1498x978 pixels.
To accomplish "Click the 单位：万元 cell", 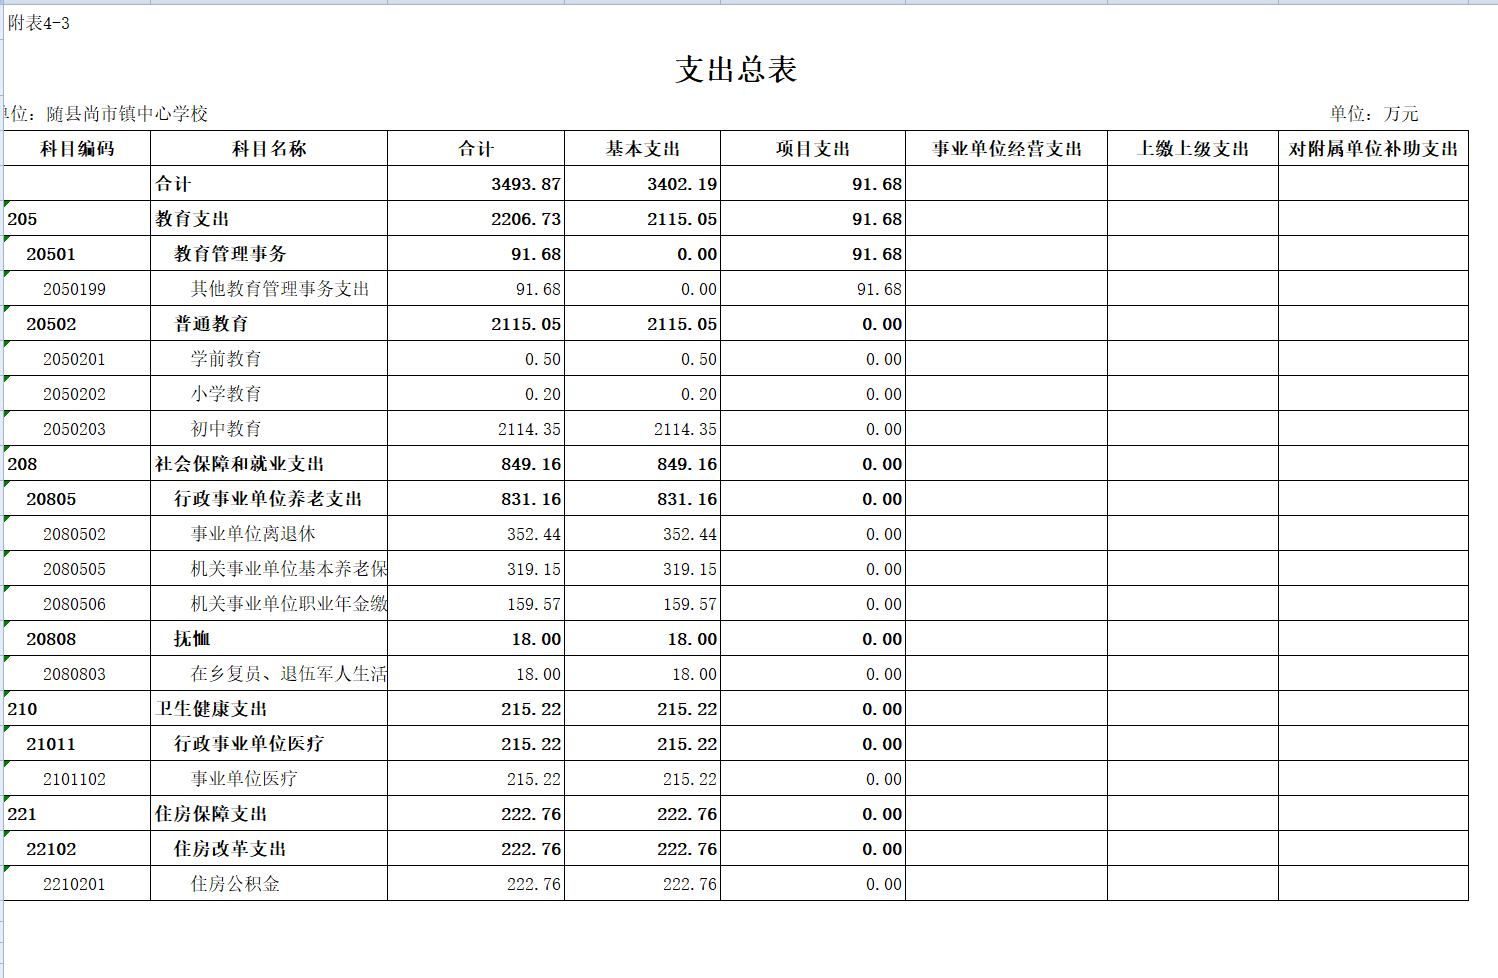I will [x=1374, y=114].
